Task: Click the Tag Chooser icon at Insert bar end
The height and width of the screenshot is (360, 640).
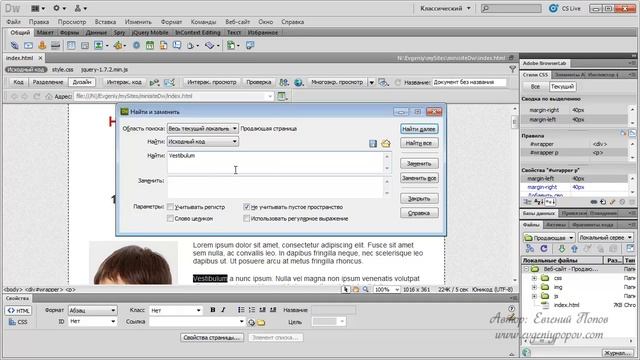Action: tap(250, 45)
